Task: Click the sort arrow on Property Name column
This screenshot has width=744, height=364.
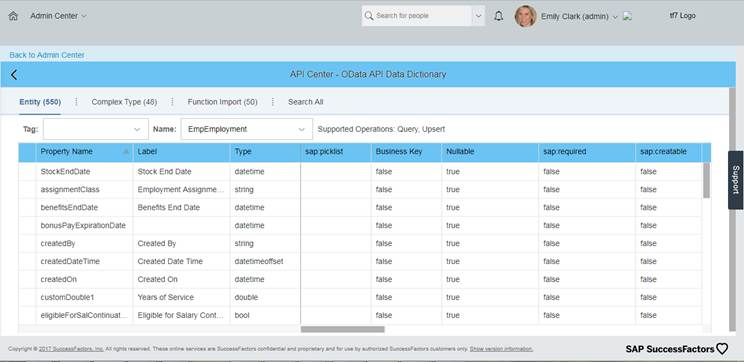Action: point(126,151)
